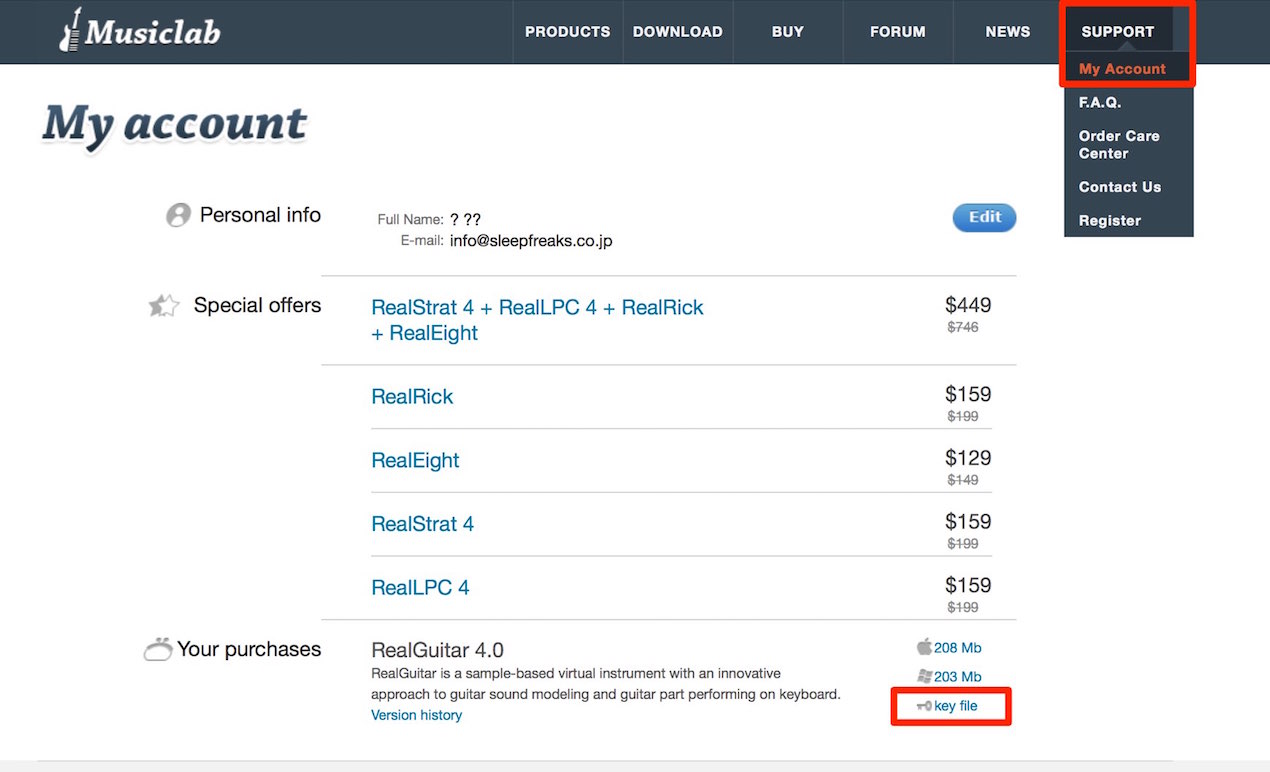Open the NEWS section
1270x772 pixels.
pos(1008,32)
